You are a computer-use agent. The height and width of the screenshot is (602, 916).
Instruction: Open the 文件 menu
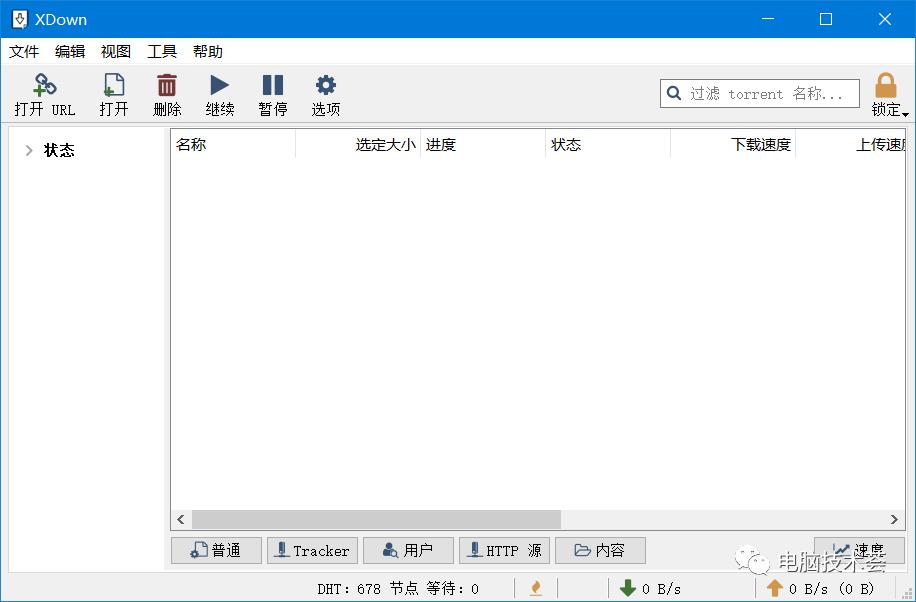point(24,51)
